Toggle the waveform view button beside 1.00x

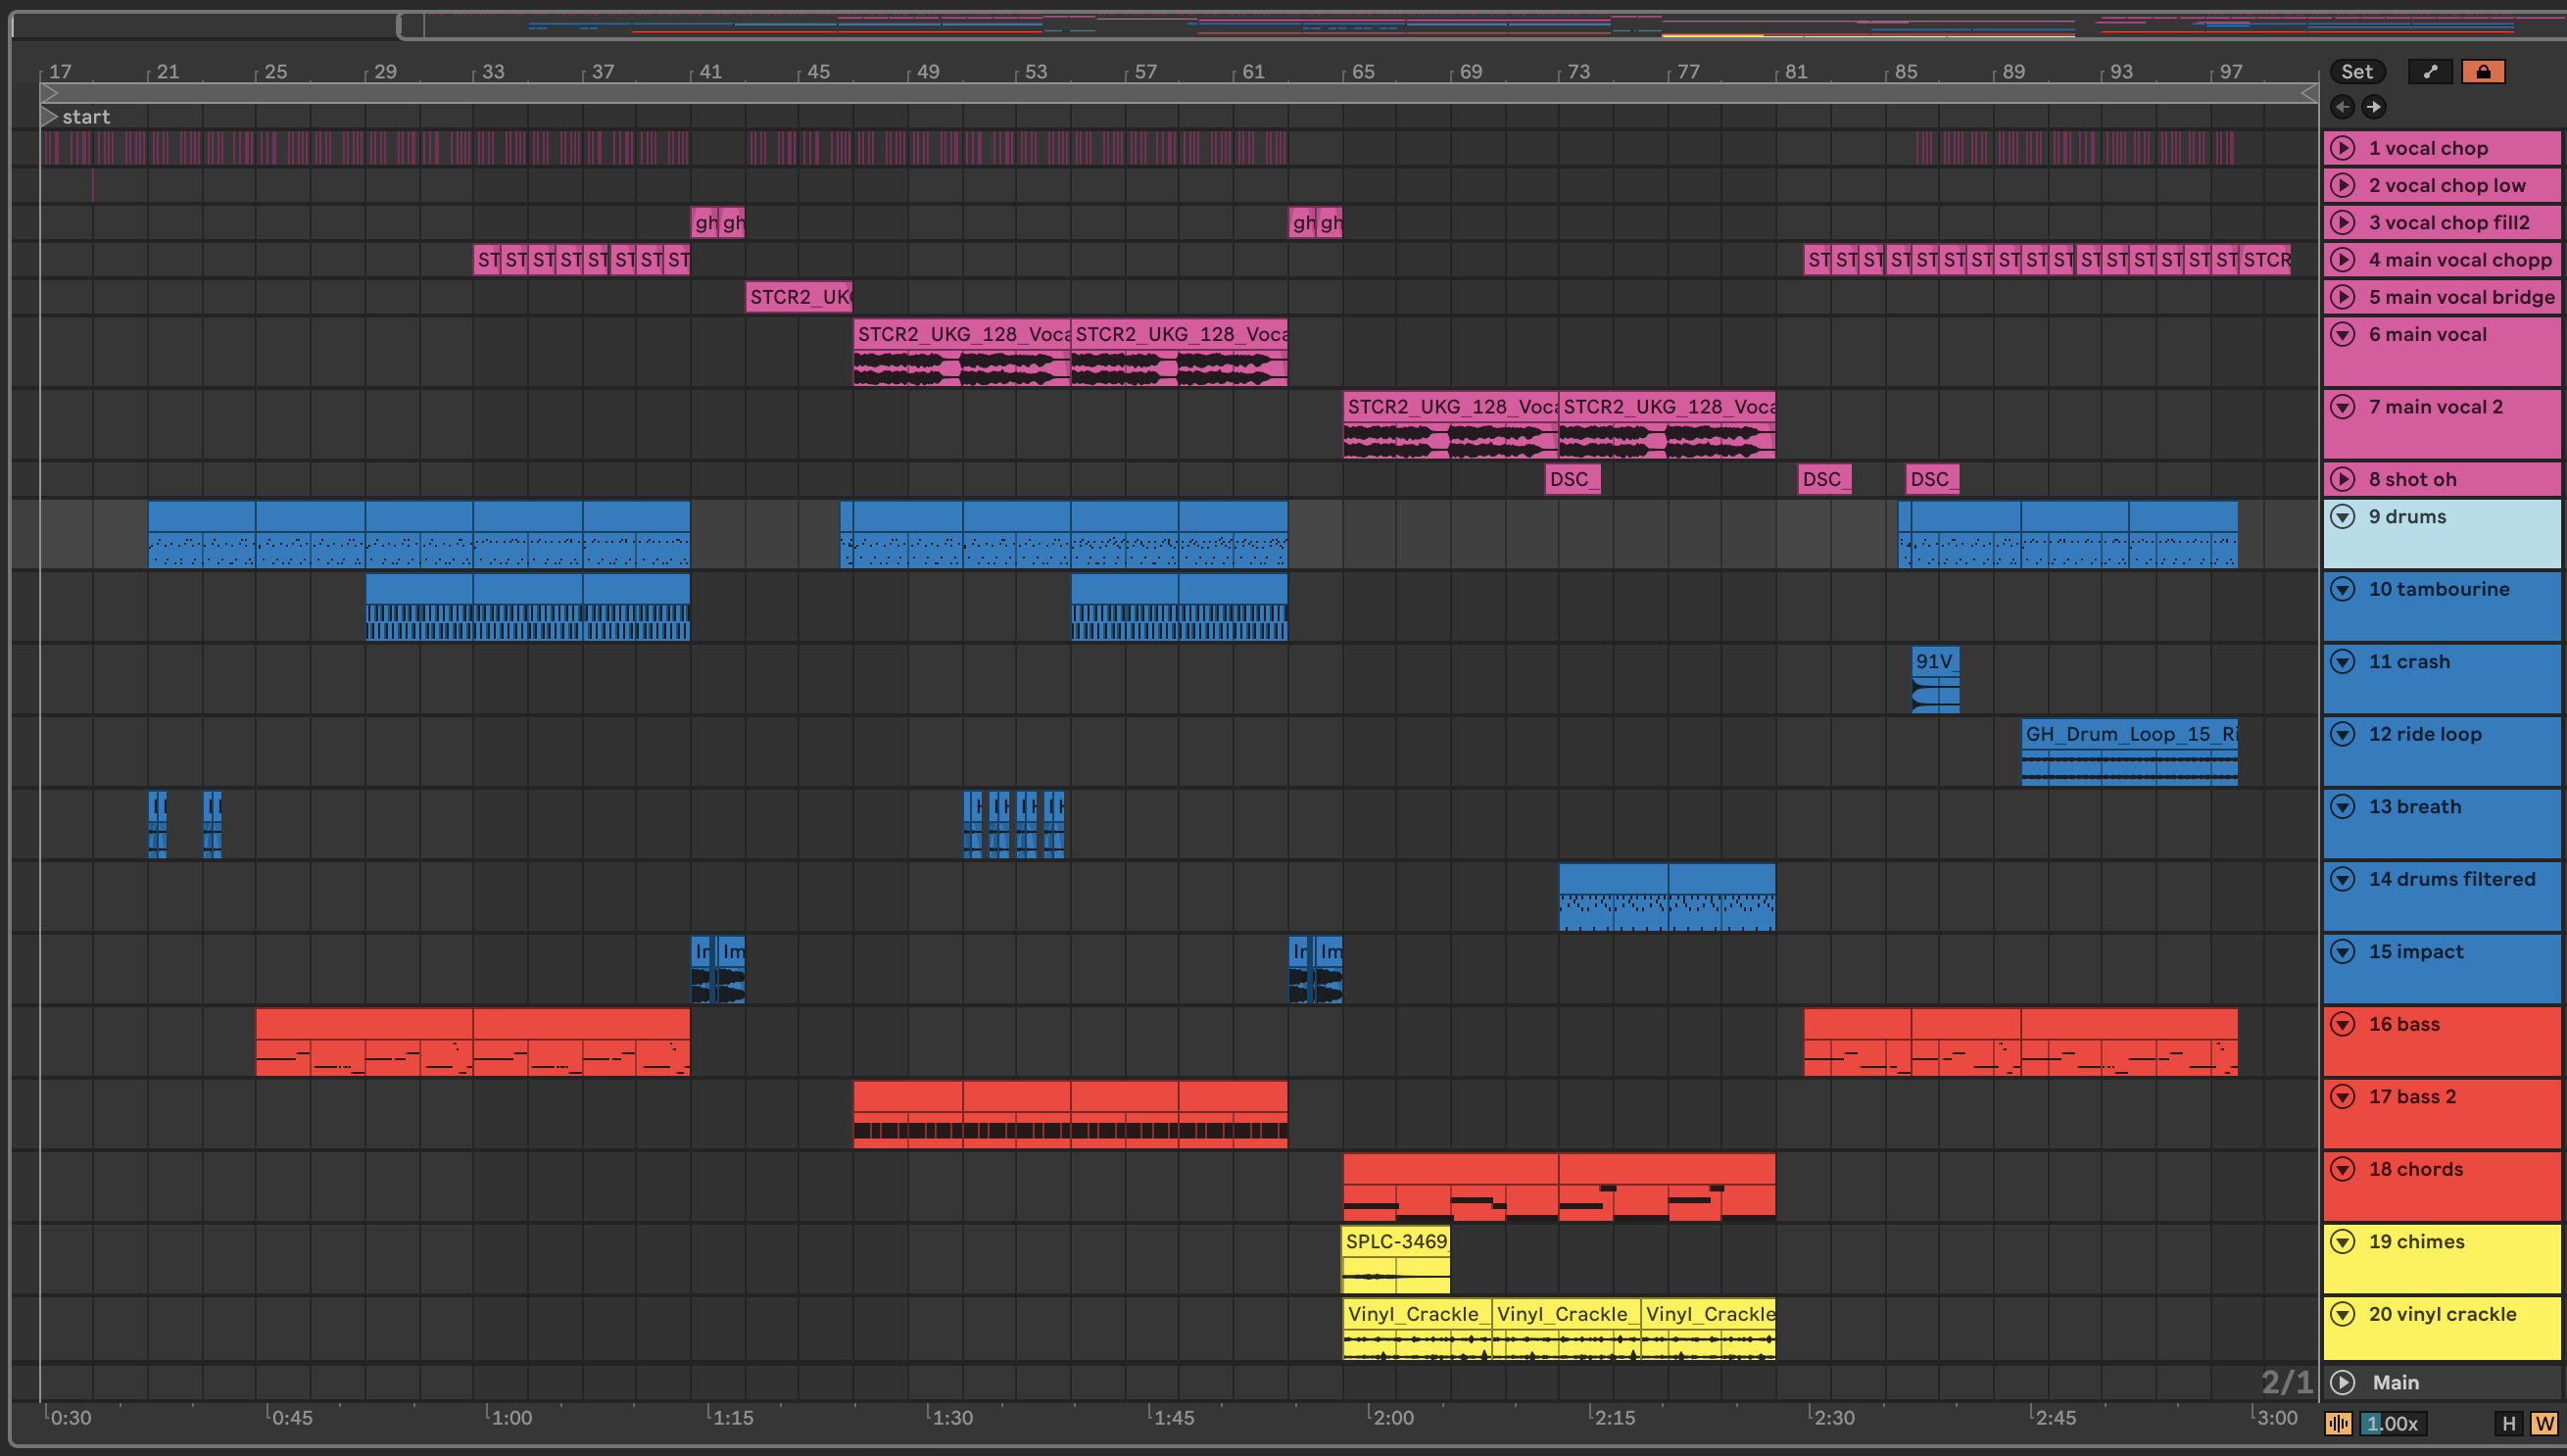pyautogui.click(x=2339, y=1423)
